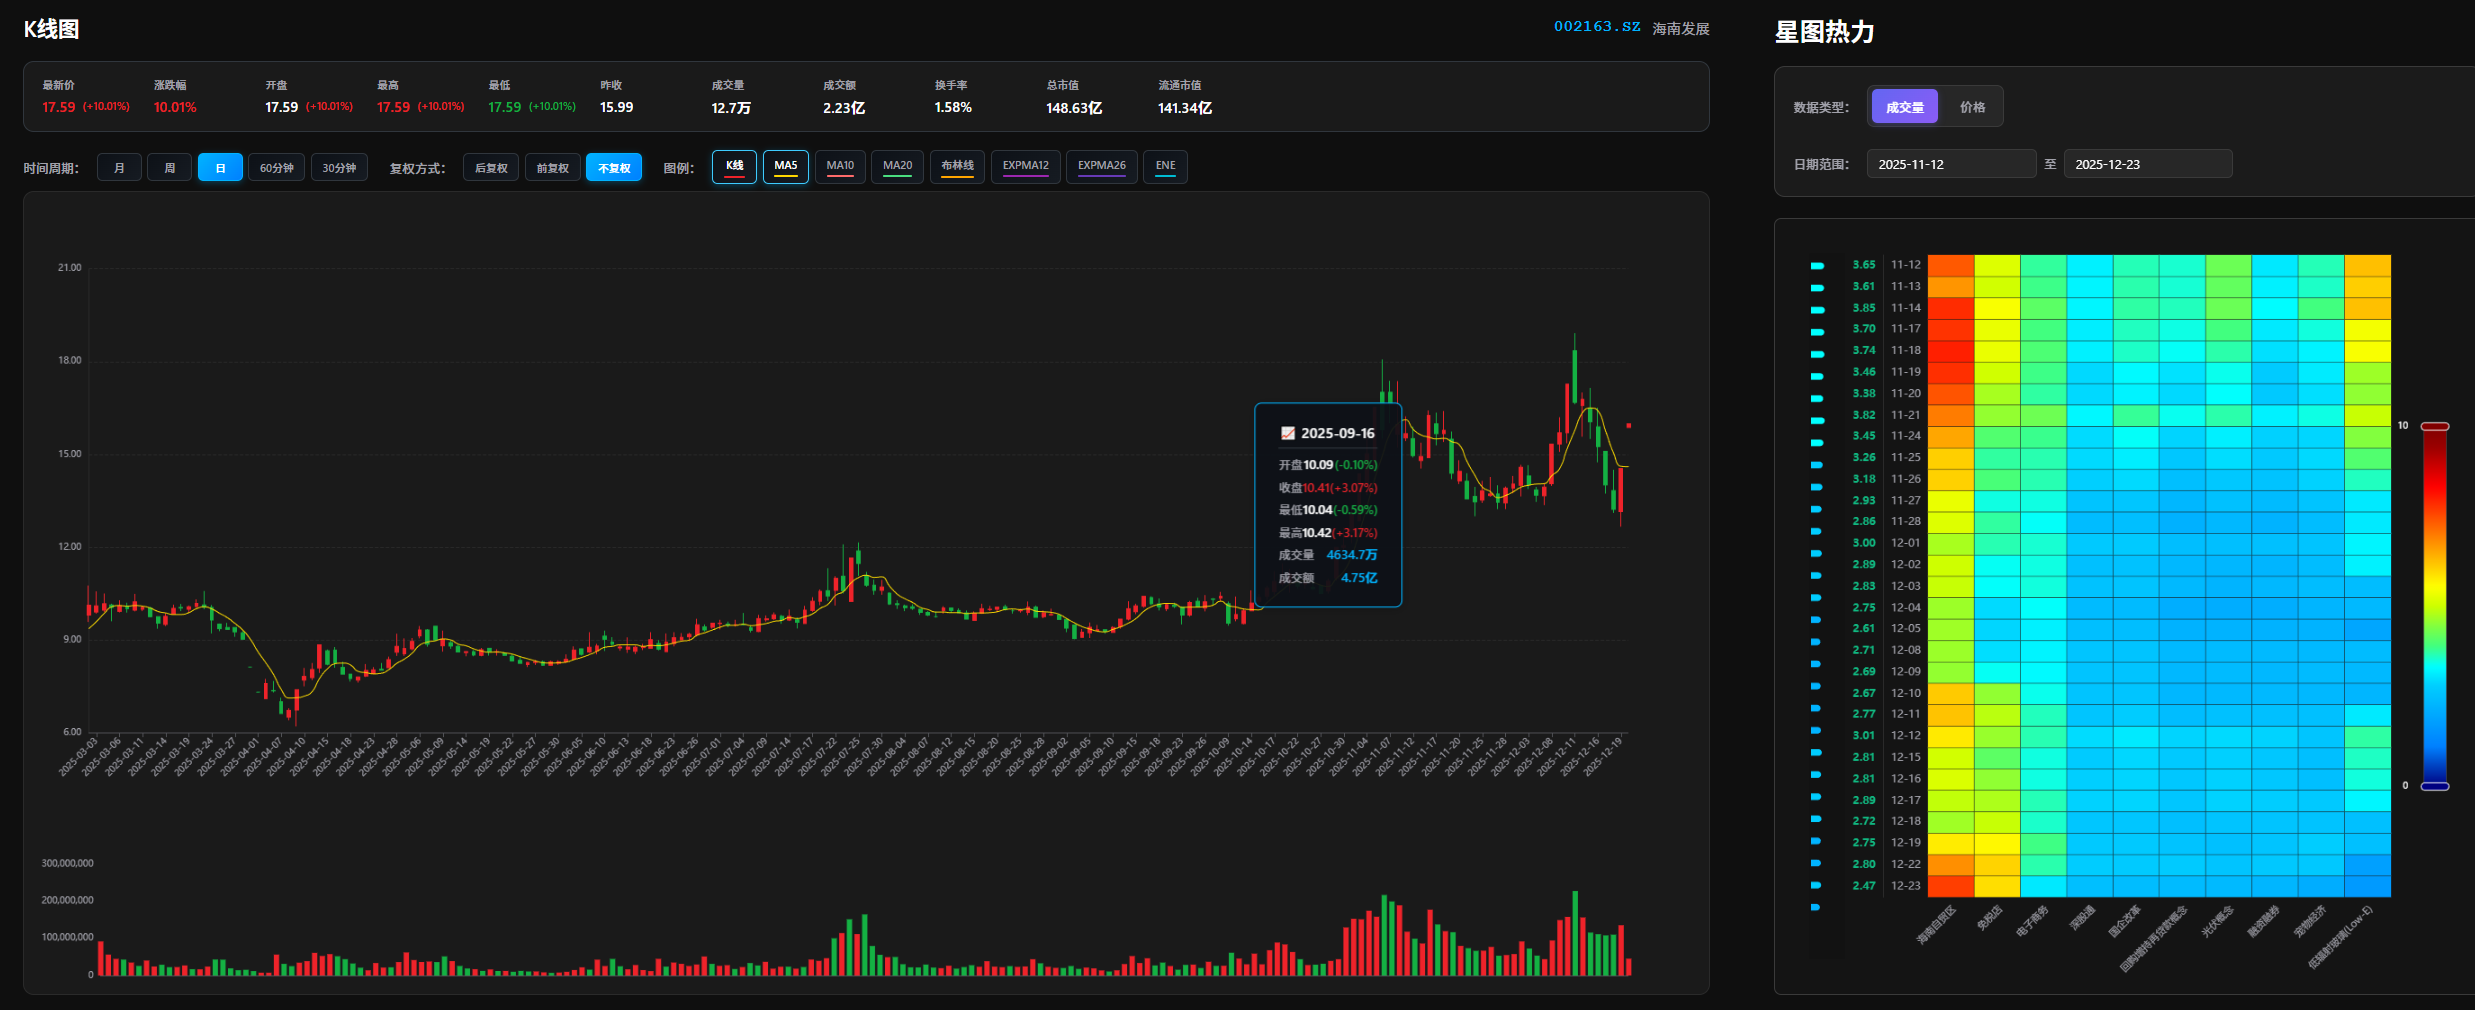Click the 成交额 value 2.23亿
Viewport: 2475px width, 1010px height.
[x=844, y=108]
